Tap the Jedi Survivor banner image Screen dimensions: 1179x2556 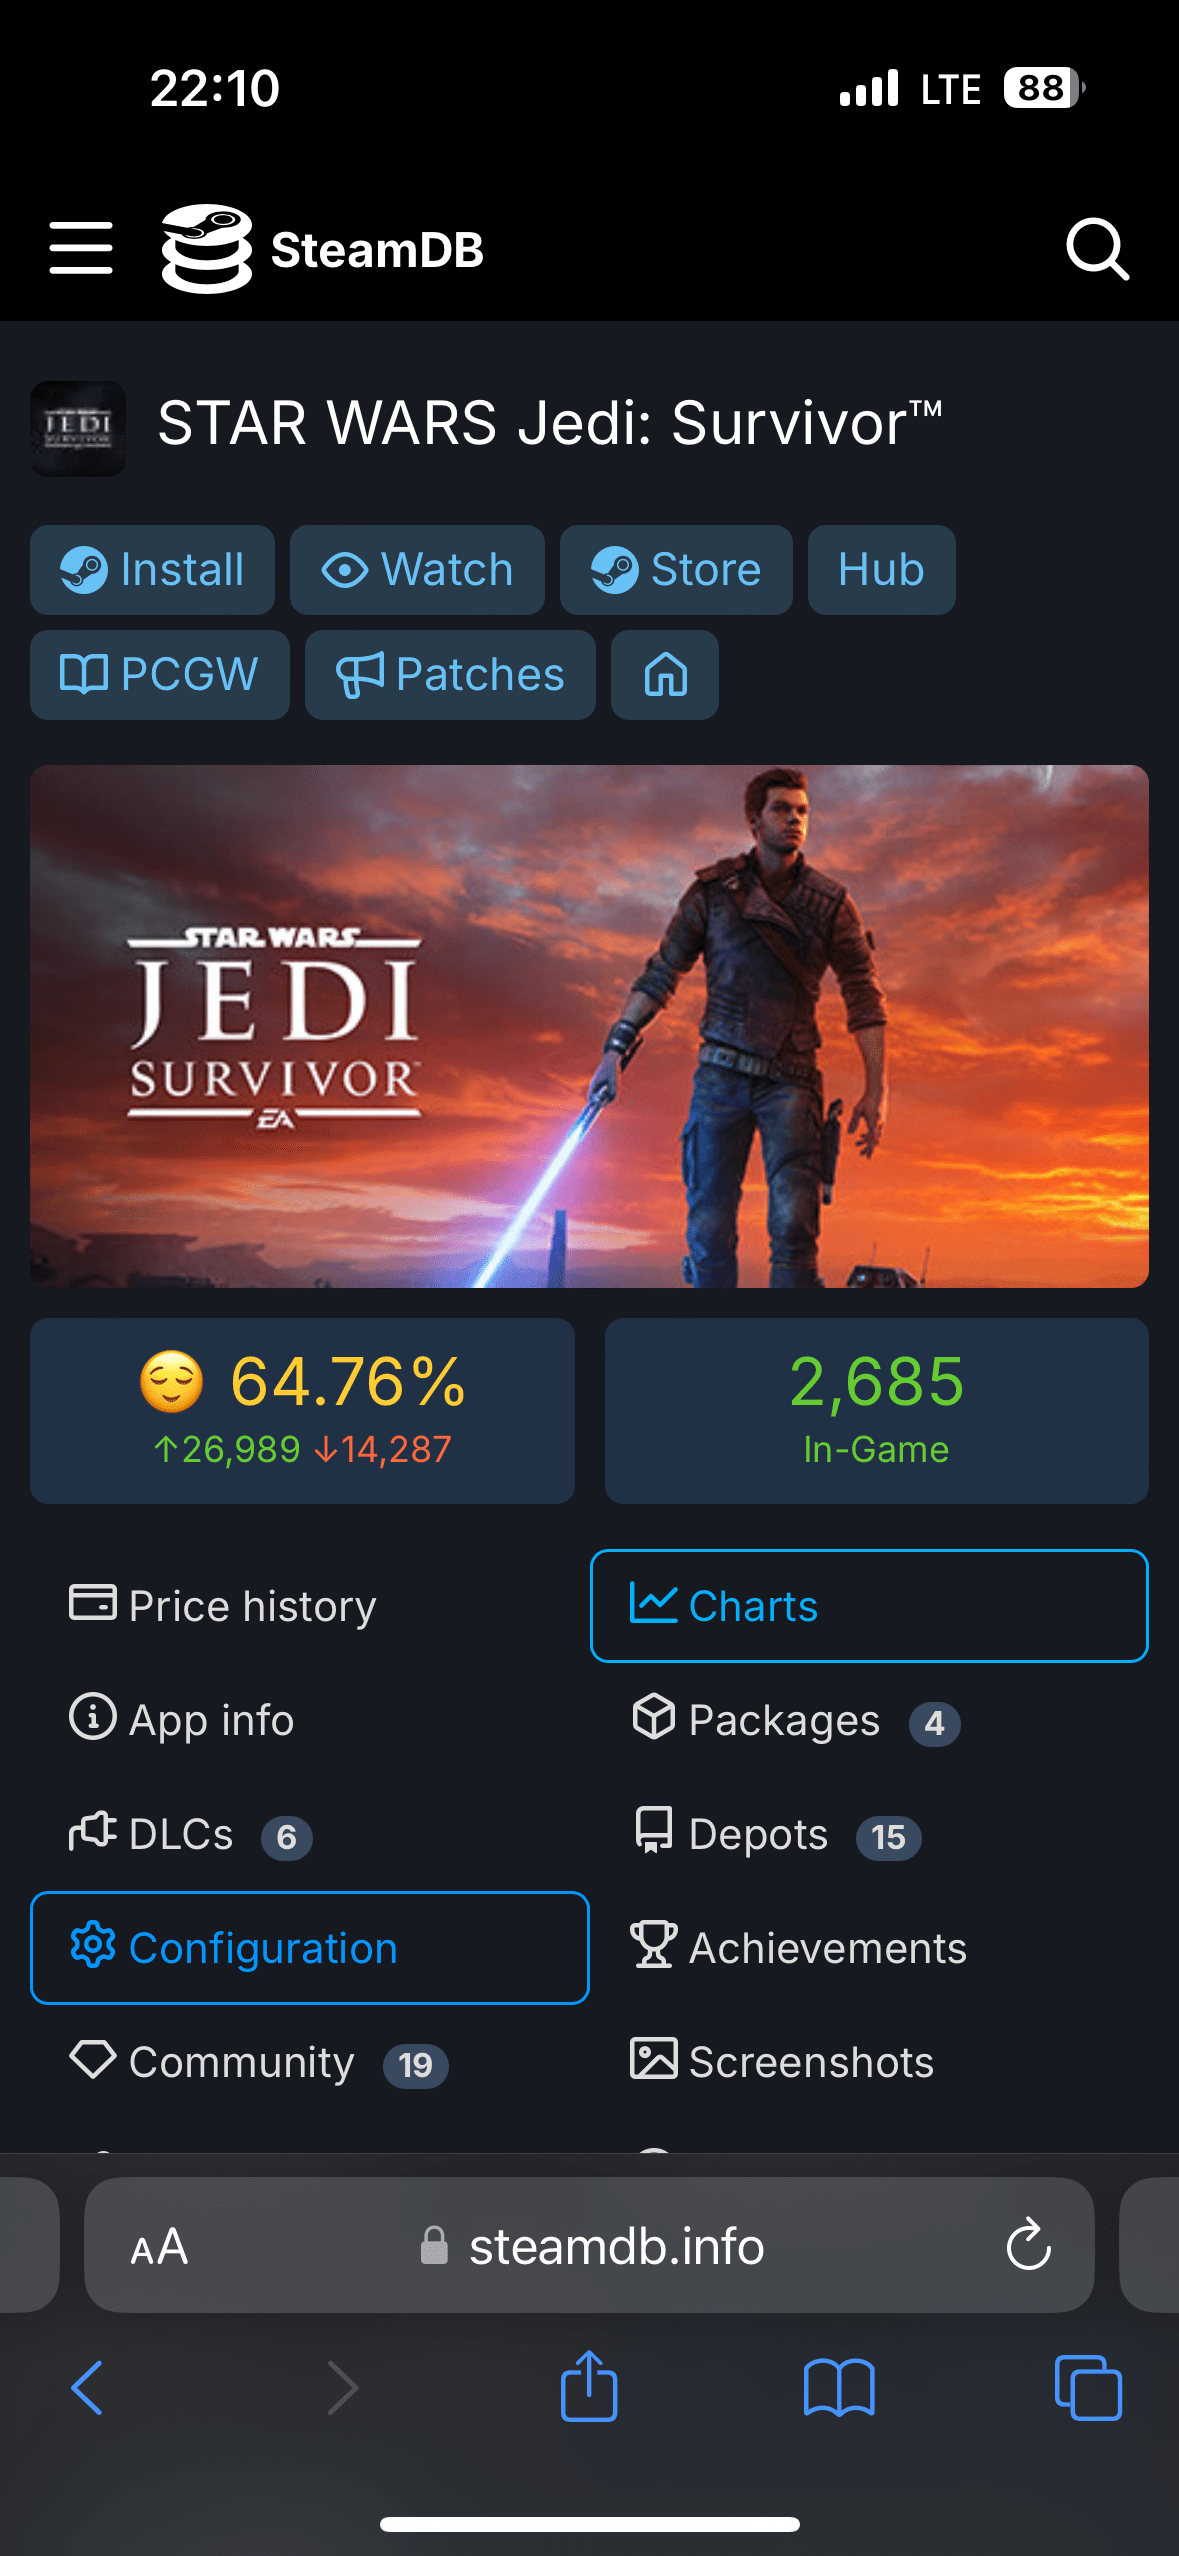[x=589, y=1026]
